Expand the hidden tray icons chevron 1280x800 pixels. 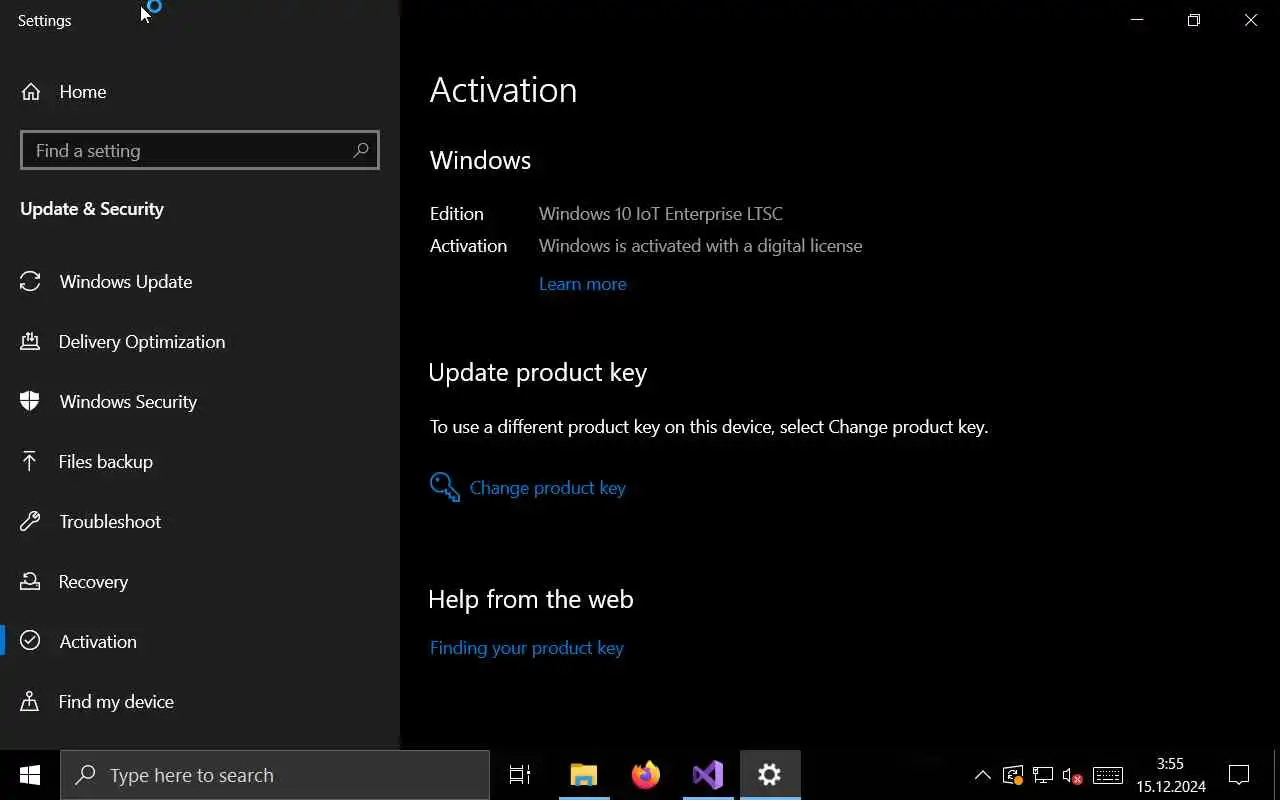point(983,775)
